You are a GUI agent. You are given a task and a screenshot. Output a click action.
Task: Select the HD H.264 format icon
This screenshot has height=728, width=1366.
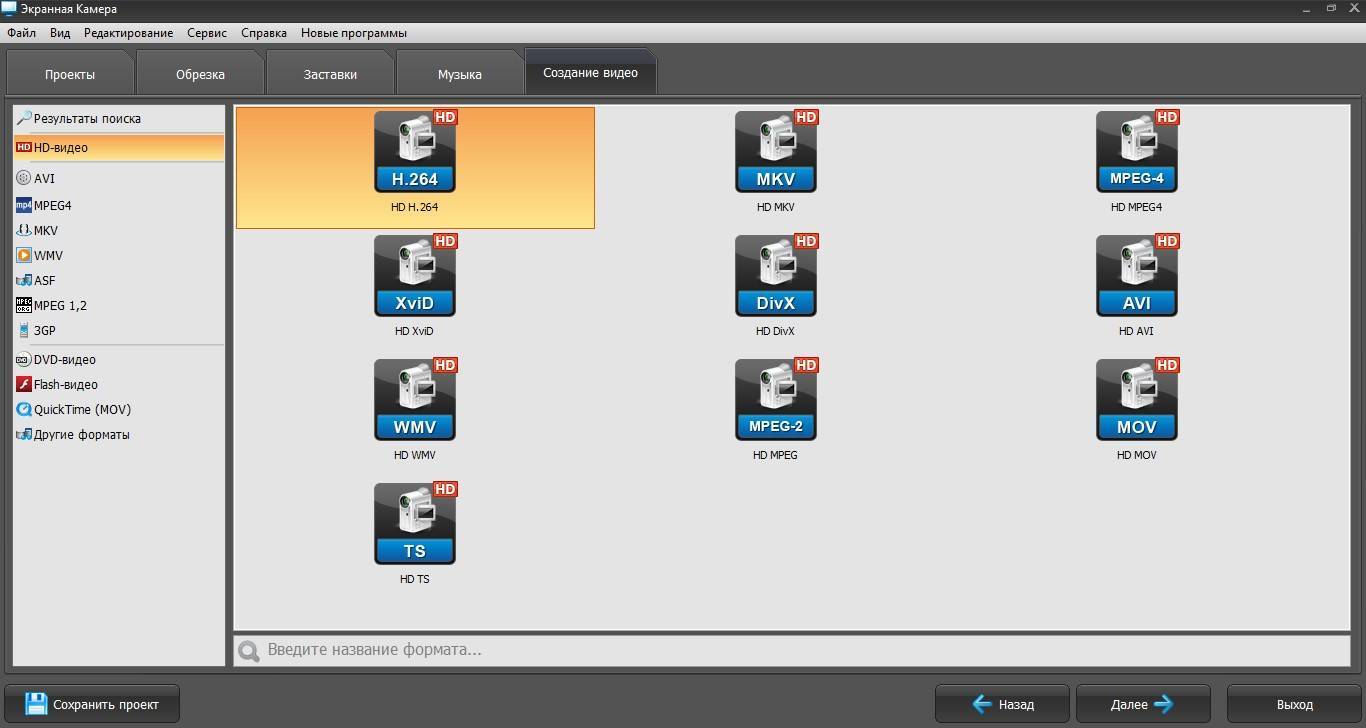click(415, 151)
